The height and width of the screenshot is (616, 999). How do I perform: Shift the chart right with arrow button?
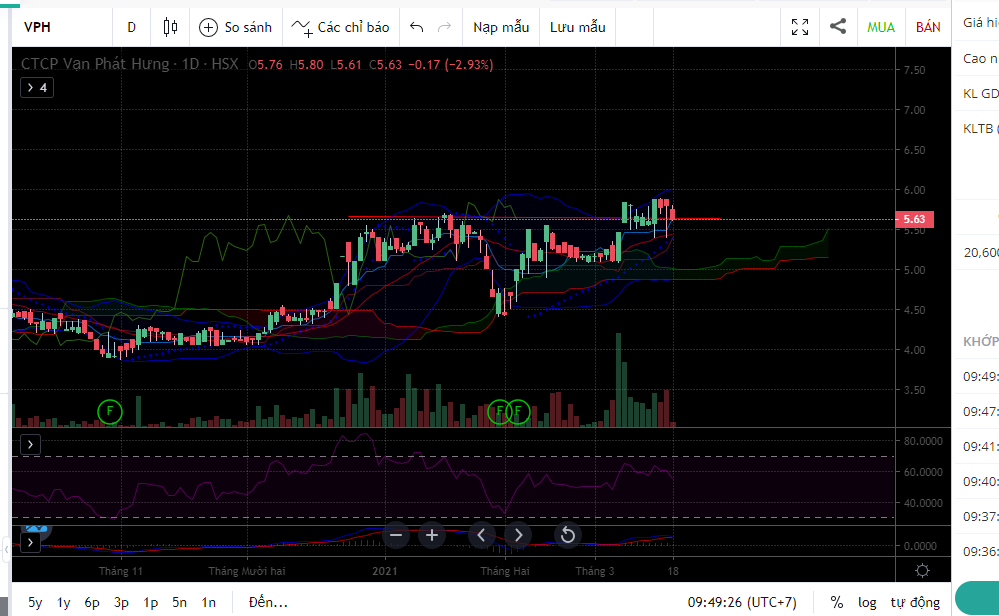tap(518, 535)
